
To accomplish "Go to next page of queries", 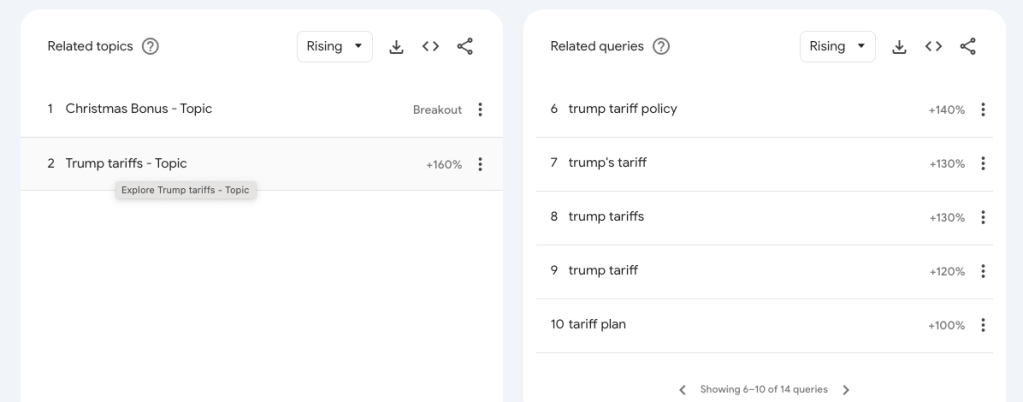I will tap(846, 390).
